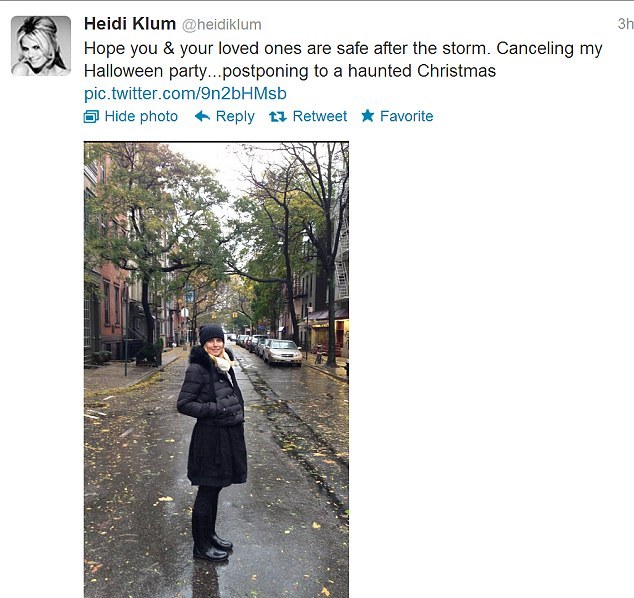Image resolution: width=634 pixels, height=598 pixels.
Task: Click the Retweet text link
Action: click(320, 116)
